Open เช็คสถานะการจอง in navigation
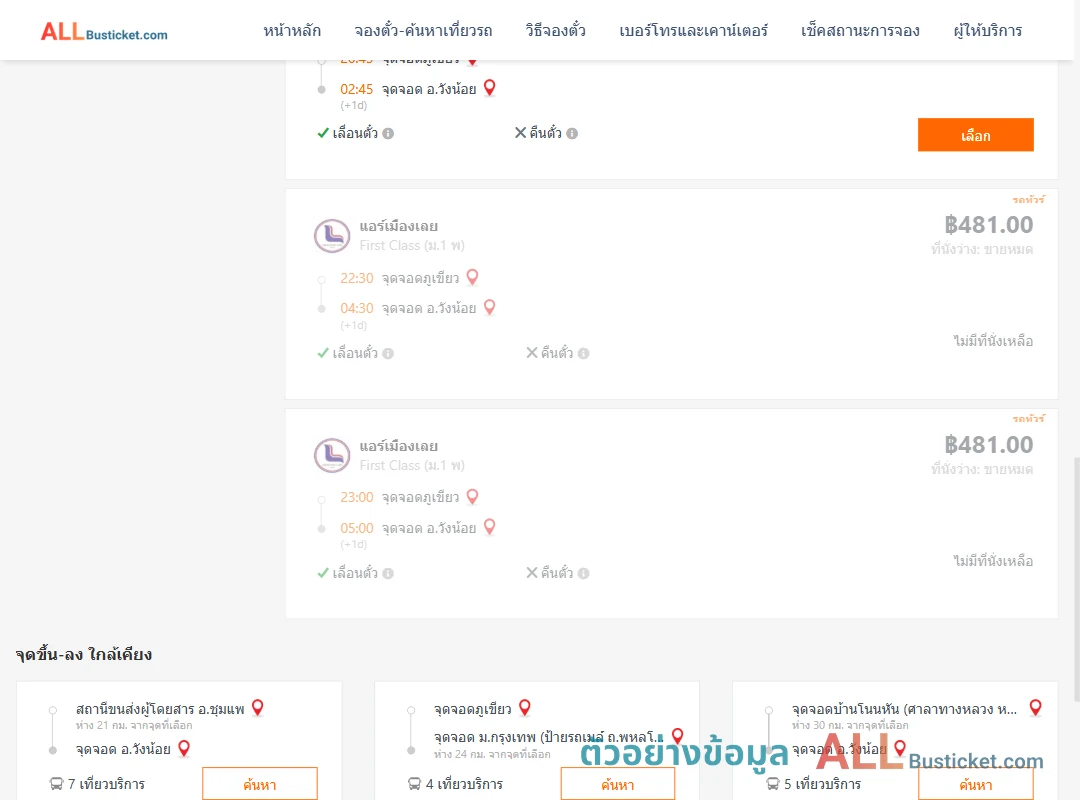Image resolution: width=1080 pixels, height=800 pixels. [x=860, y=31]
